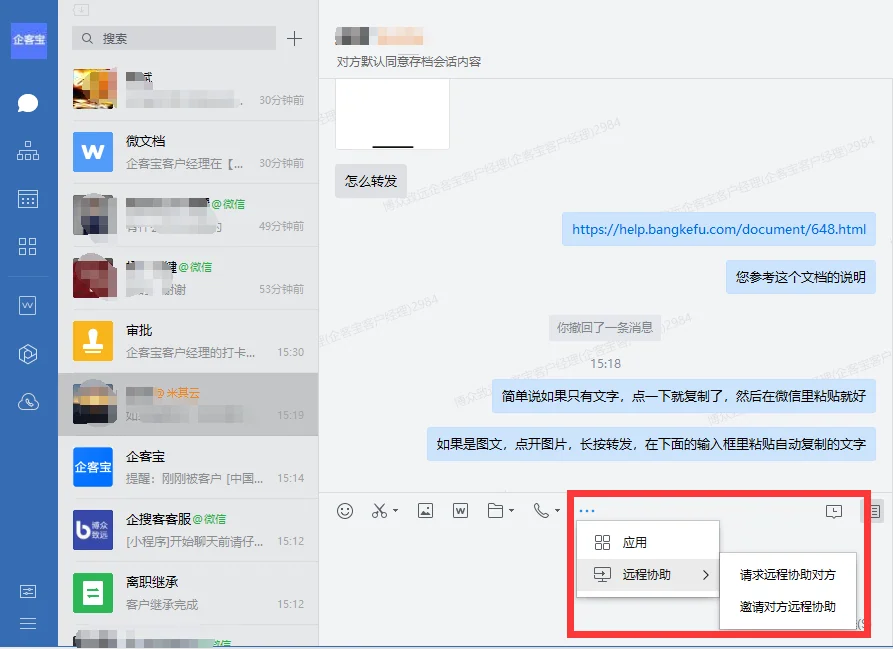The image size is (893, 649).
Task: Click the 怎么转发 message bubble
Action: point(371,181)
